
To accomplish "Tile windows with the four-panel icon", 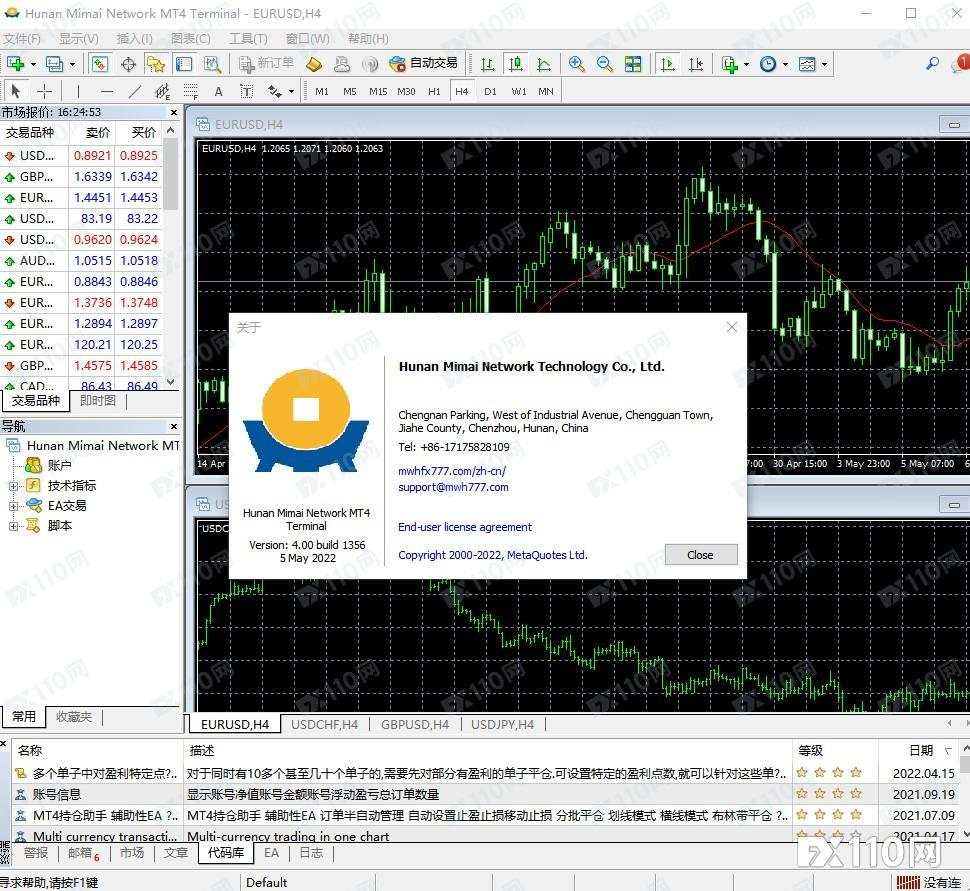I will pyautogui.click(x=633, y=64).
